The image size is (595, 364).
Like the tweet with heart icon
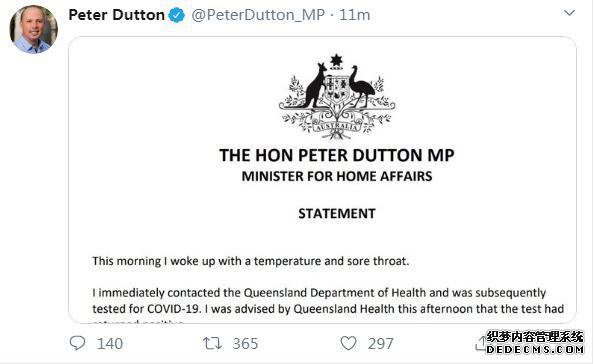click(x=348, y=343)
